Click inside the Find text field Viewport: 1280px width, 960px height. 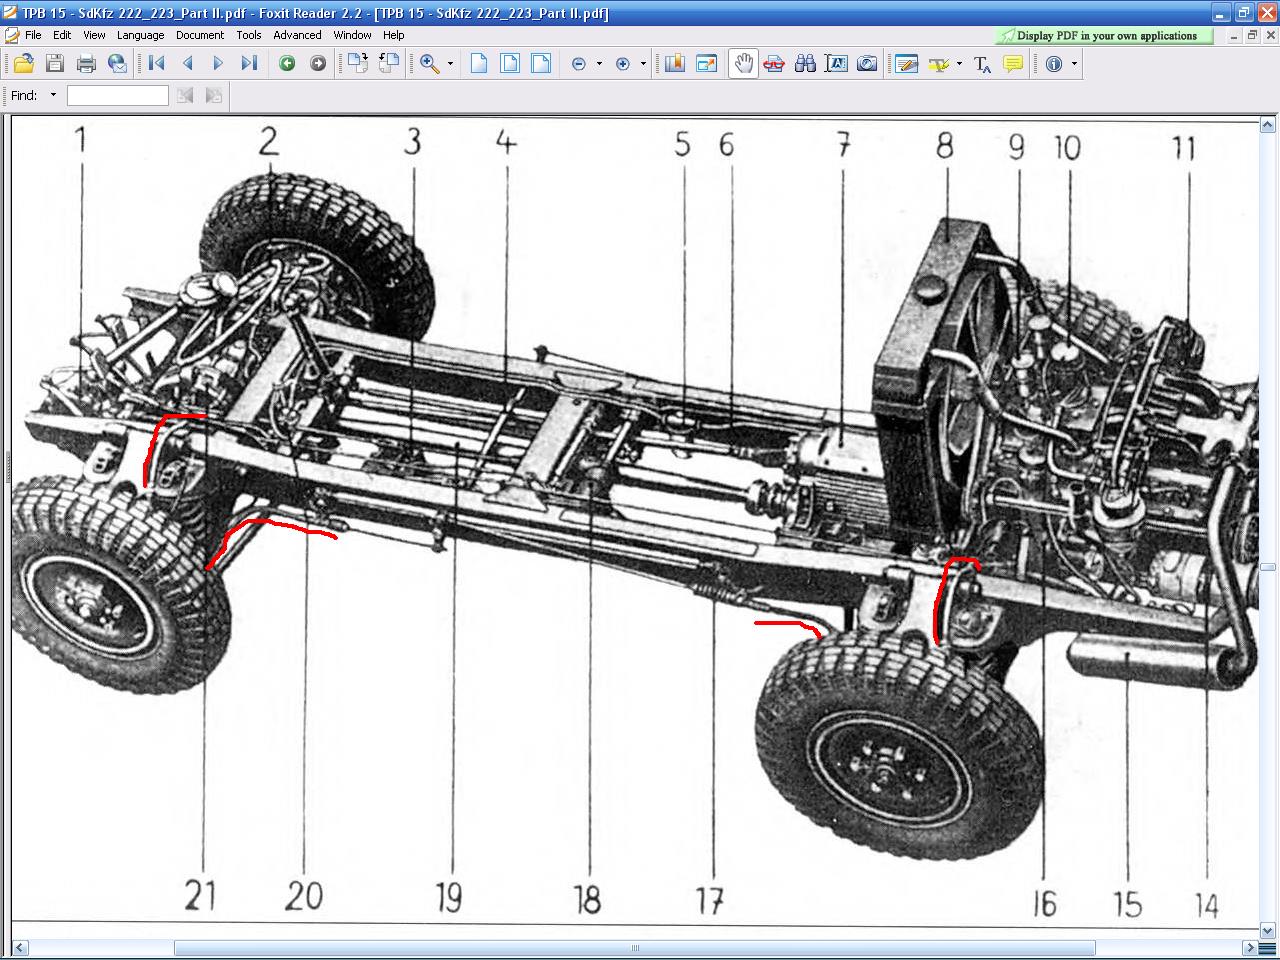[117, 96]
